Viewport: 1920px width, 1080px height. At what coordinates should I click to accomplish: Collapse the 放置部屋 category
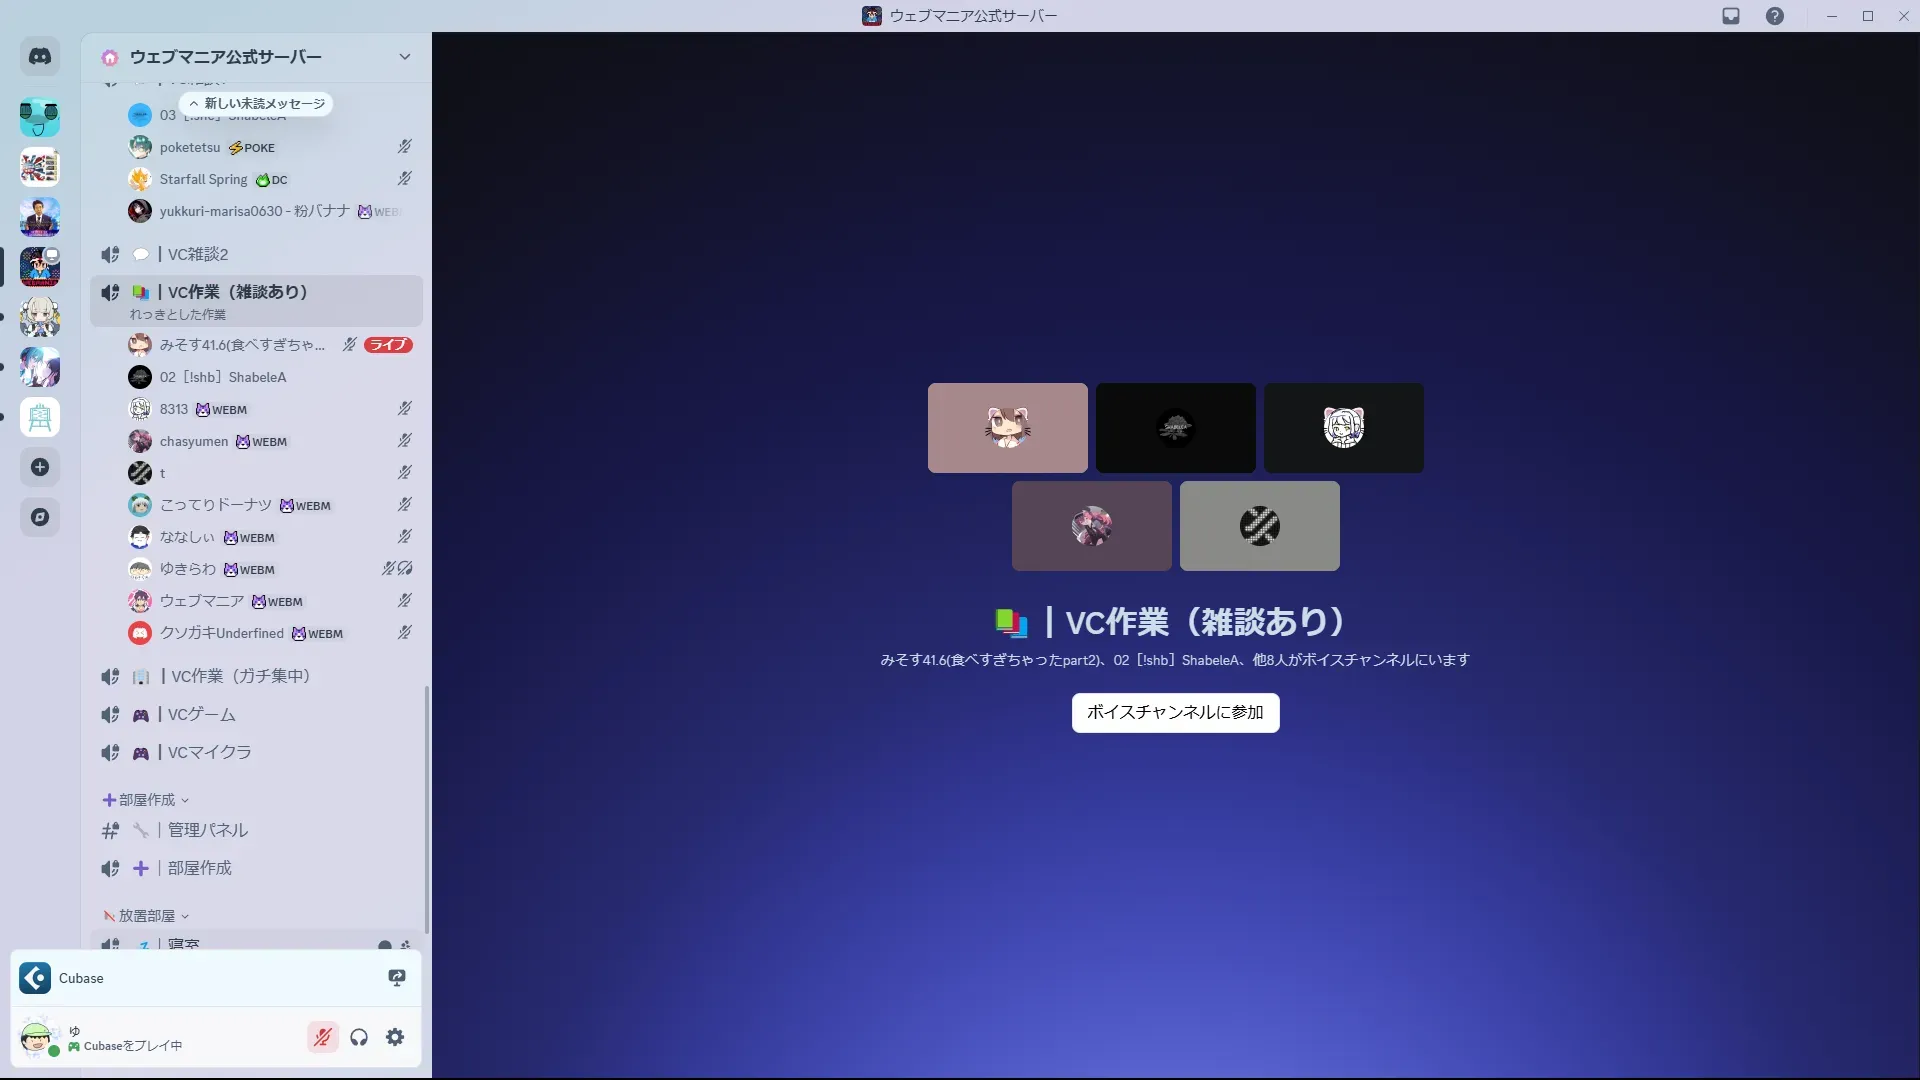click(x=147, y=916)
